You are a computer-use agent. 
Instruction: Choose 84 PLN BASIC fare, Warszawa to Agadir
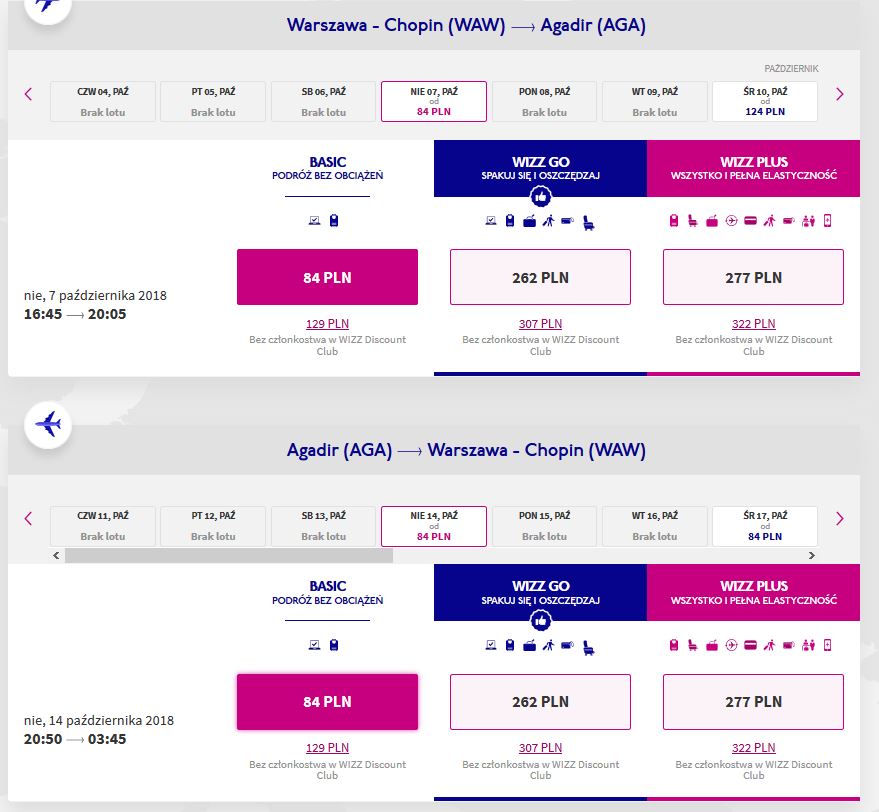[x=327, y=277]
